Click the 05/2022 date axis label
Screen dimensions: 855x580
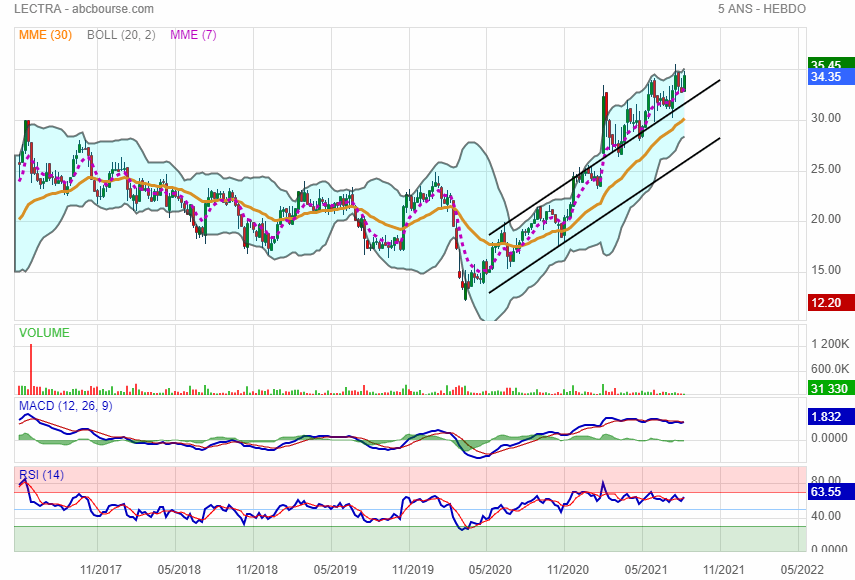[802, 570]
